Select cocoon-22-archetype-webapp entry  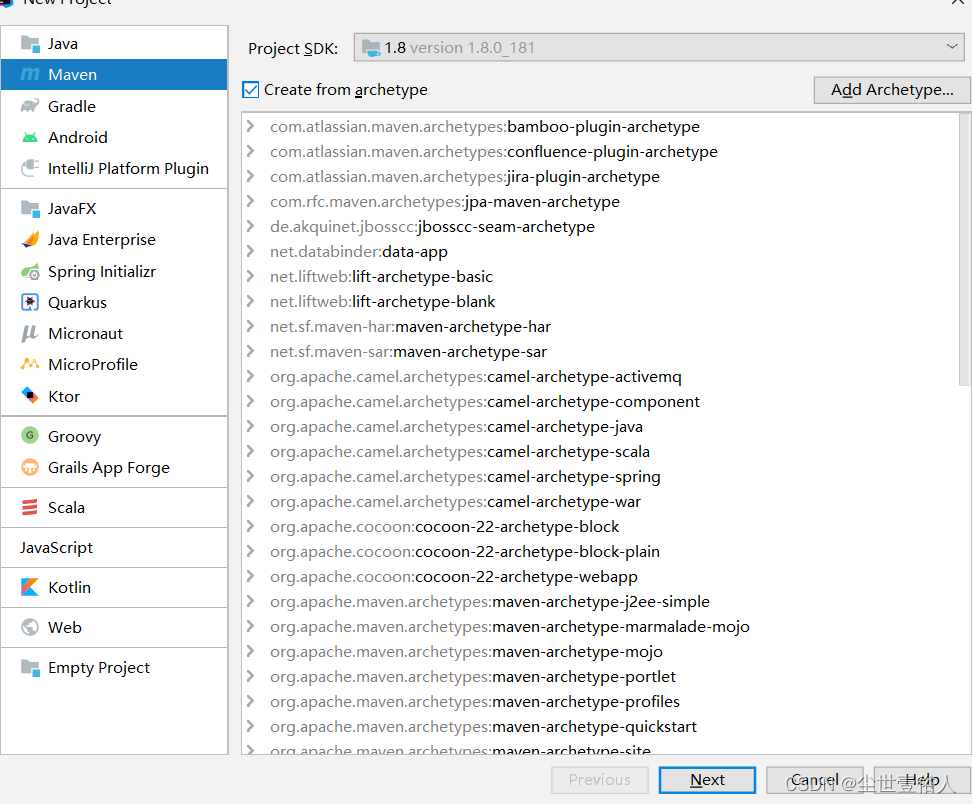pyautogui.click(x=454, y=576)
